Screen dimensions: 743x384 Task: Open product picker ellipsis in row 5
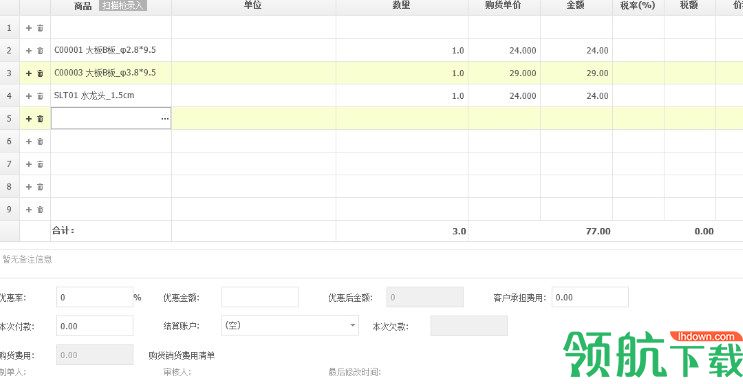pyautogui.click(x=164, y=119)
